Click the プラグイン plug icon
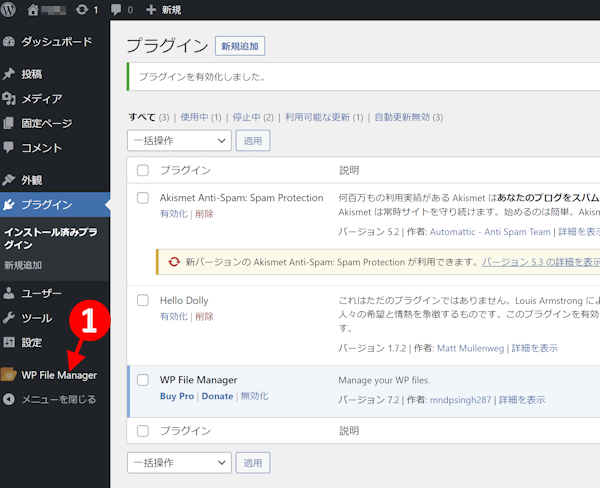 coord(9,204)
